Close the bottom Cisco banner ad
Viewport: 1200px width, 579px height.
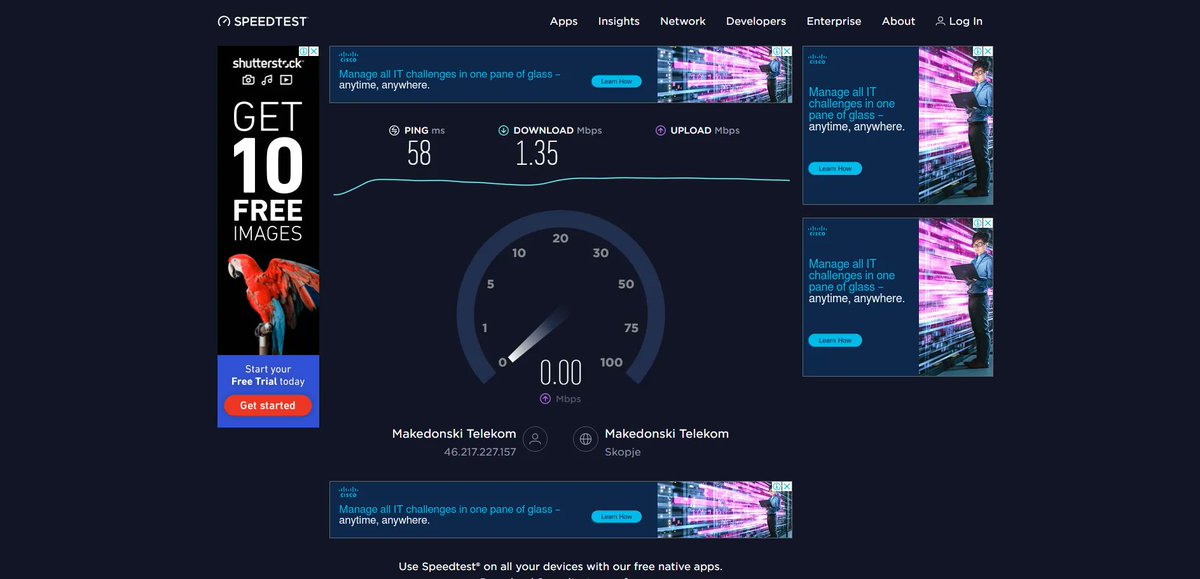[787, 486]
